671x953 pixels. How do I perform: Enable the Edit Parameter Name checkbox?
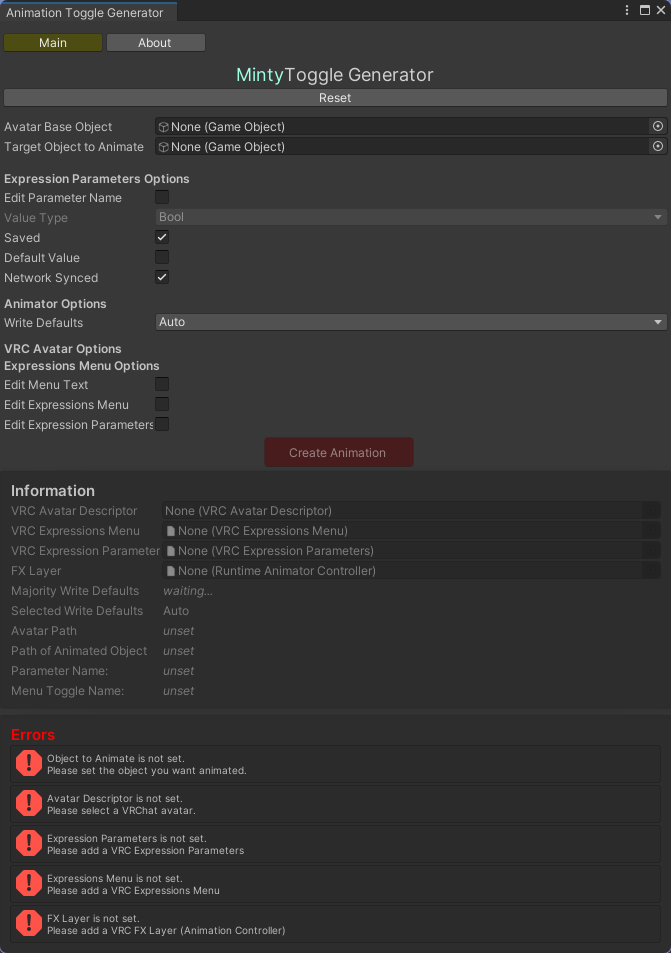point(161,197)
